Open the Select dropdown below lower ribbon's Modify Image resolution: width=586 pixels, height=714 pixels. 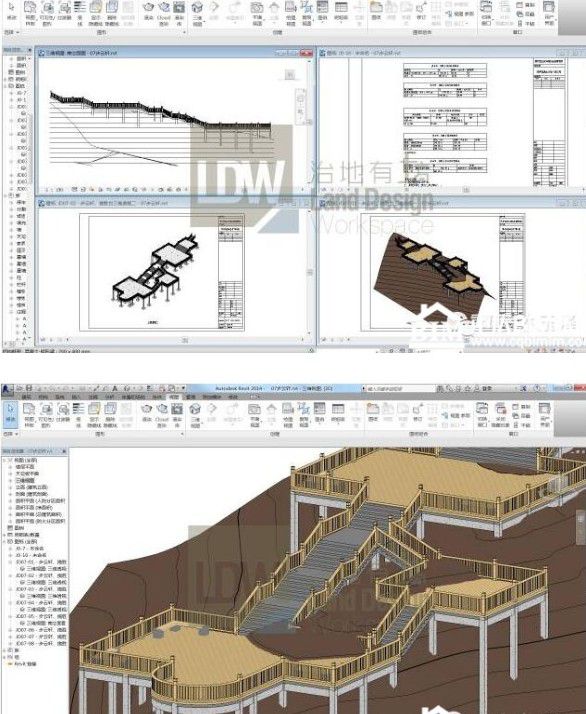[x=10, y=434]
